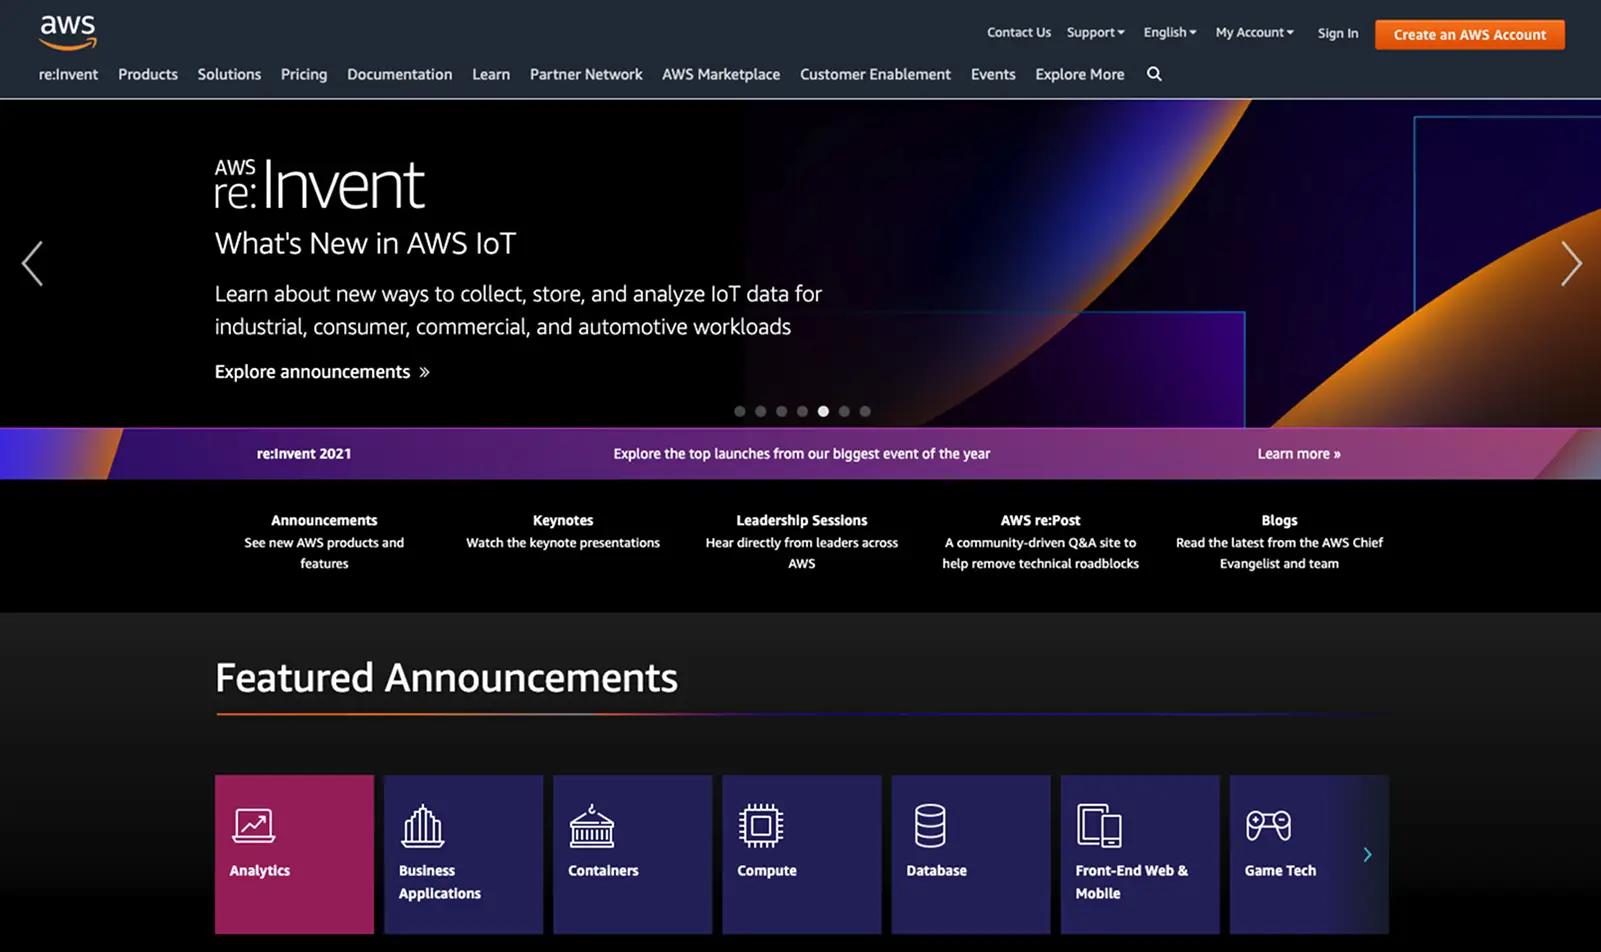
Task: Open the Support dropdown
Action: click(1095, 32)
